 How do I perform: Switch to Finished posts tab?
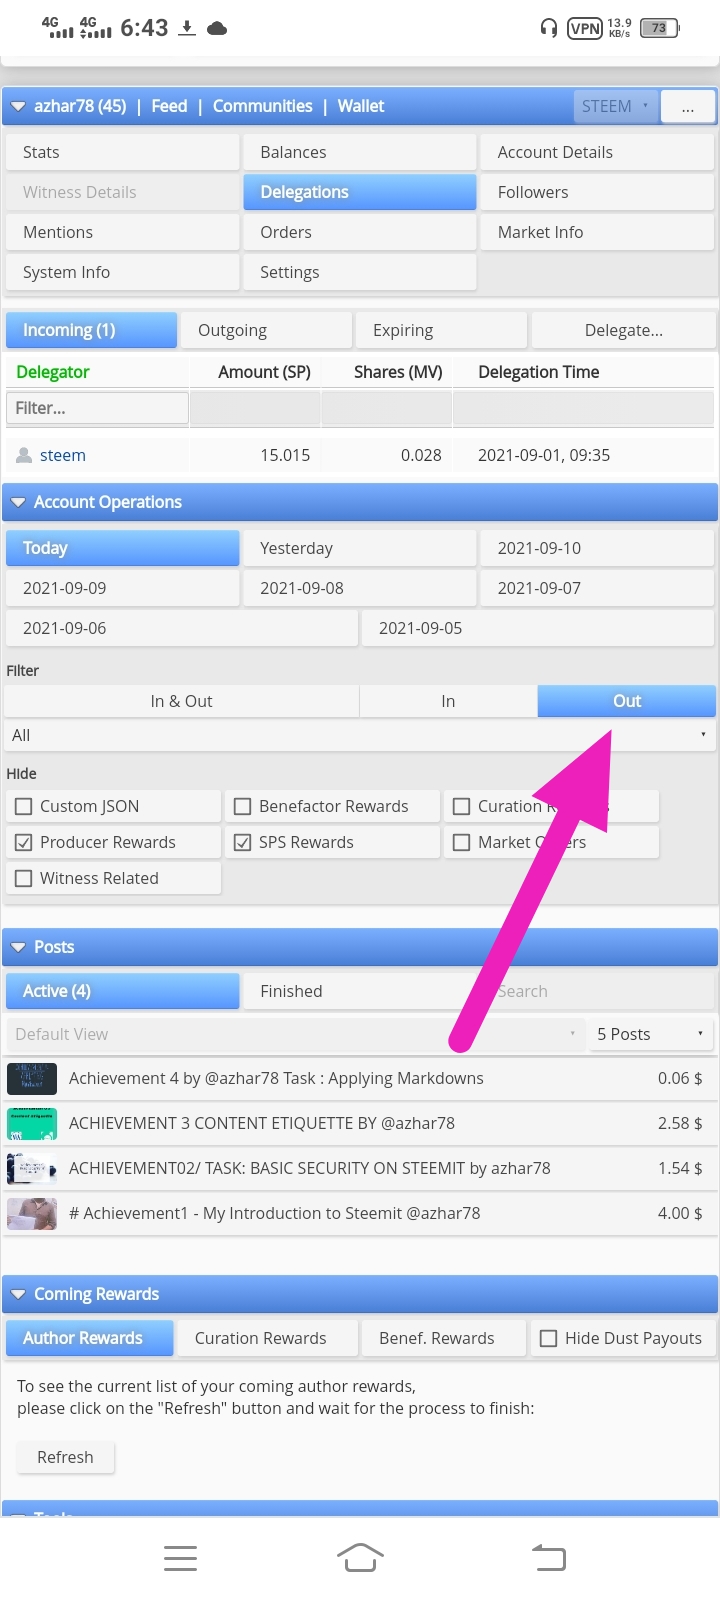[359, 991]
